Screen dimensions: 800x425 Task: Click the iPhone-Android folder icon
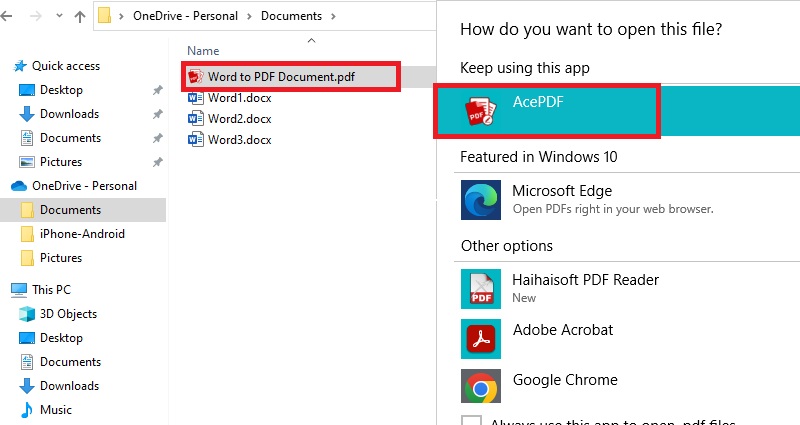pos(27,234)
